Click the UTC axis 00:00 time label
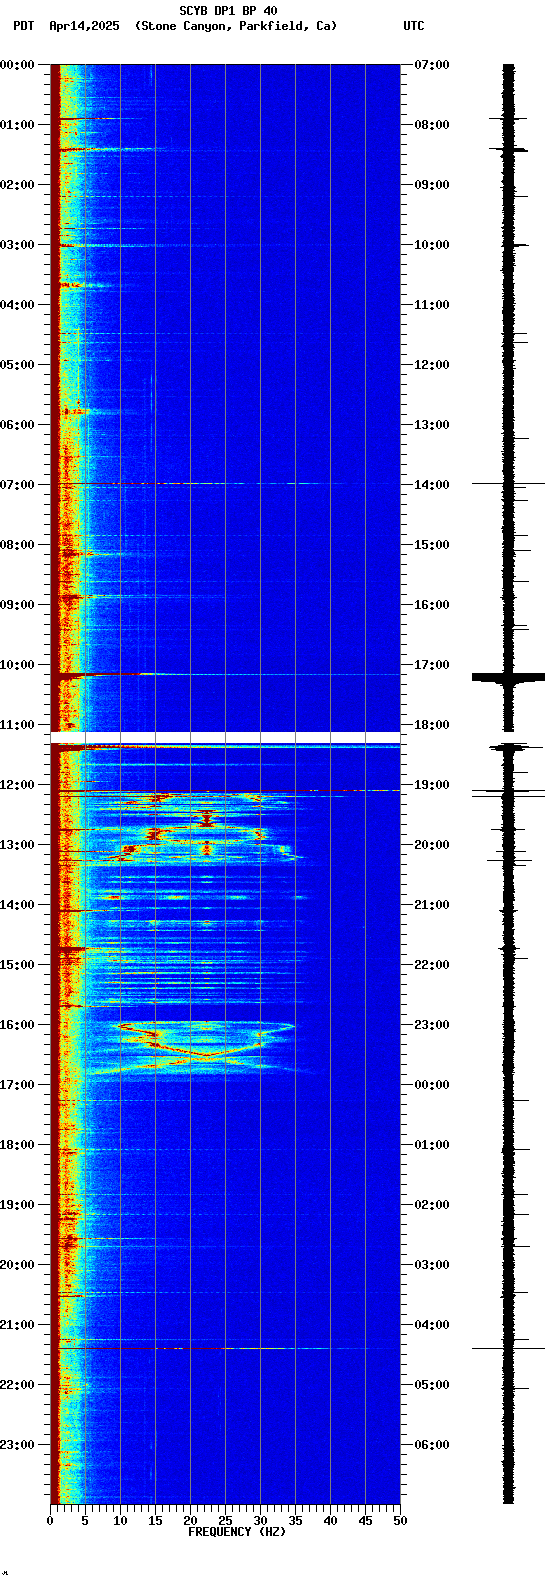This screenshot has height=1584, width=552. (431, 1085)
